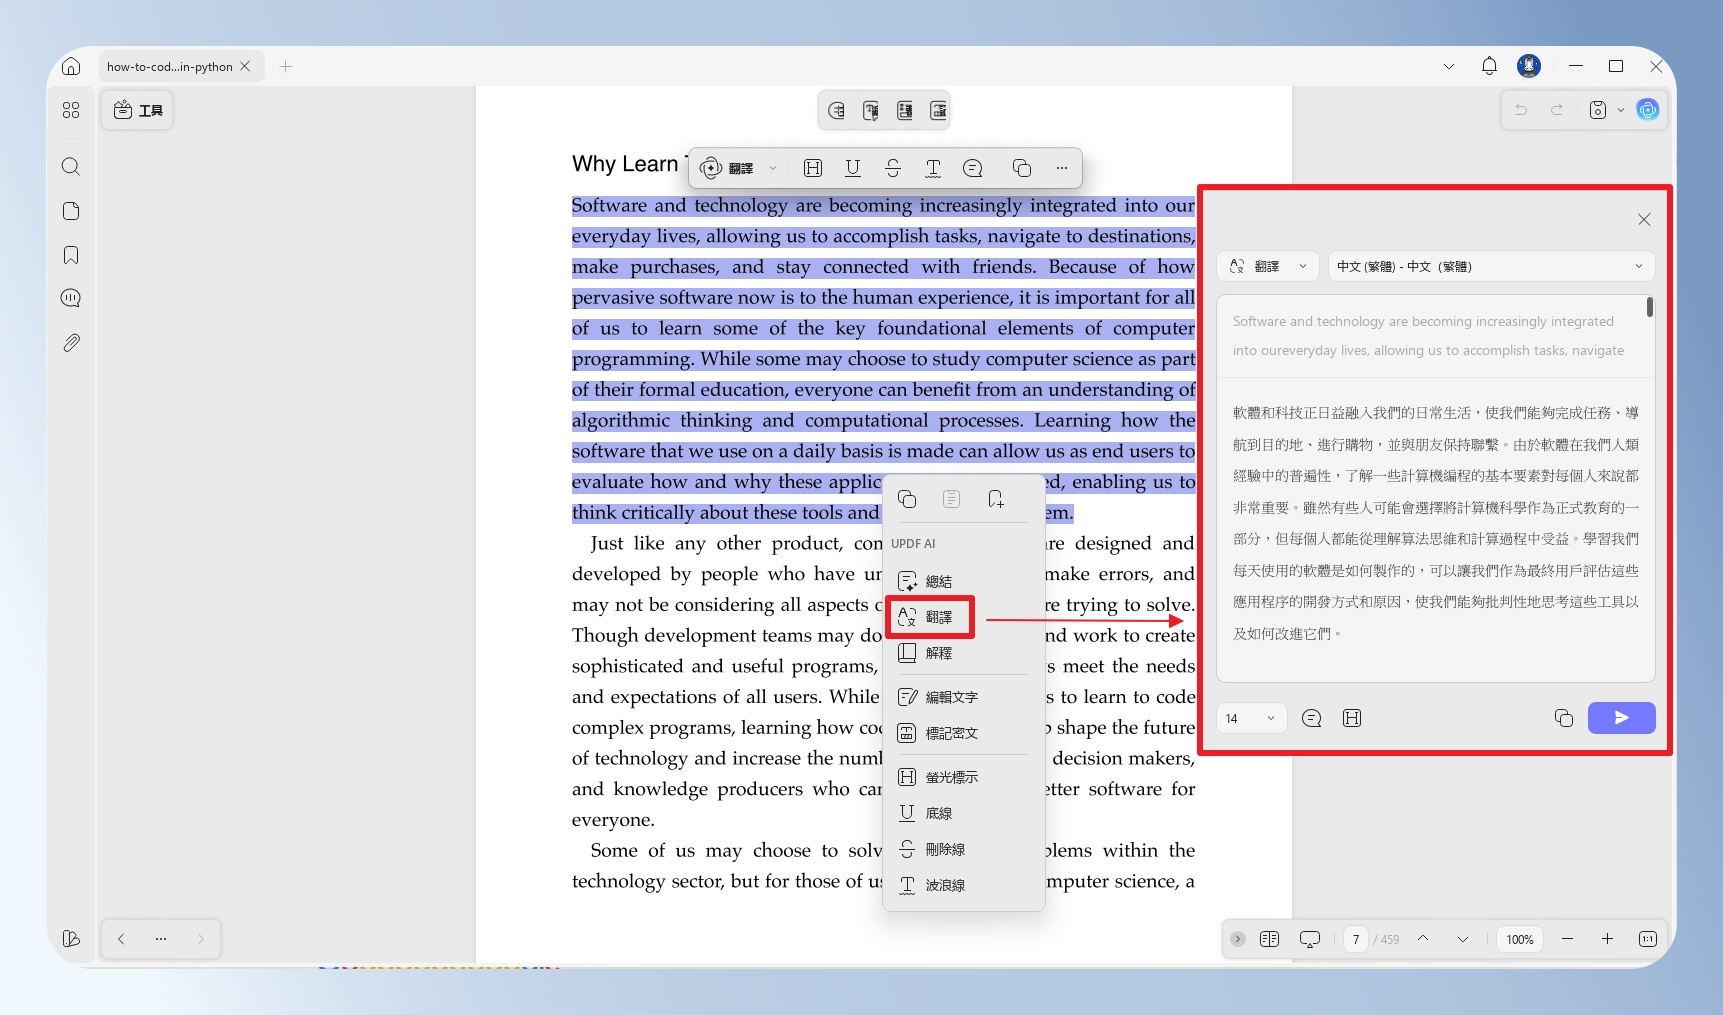
Task: Expand the 中文 (繁體) language dropdown
Action: click(1491, 266)
